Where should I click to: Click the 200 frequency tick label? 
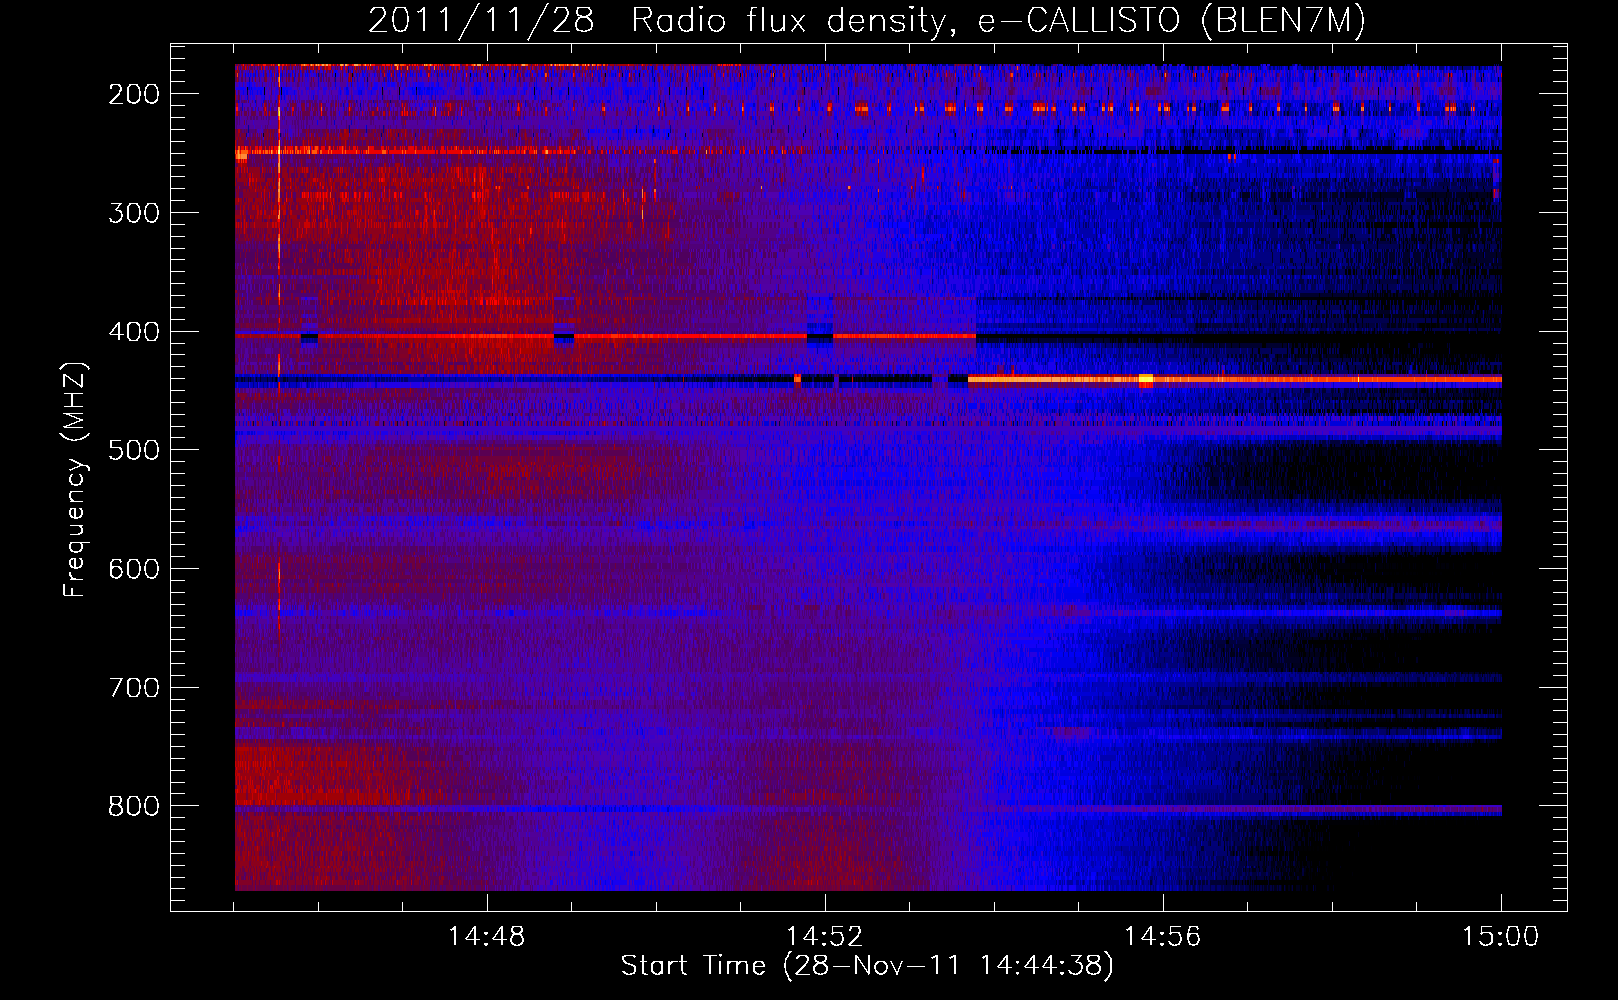(133, 94)
